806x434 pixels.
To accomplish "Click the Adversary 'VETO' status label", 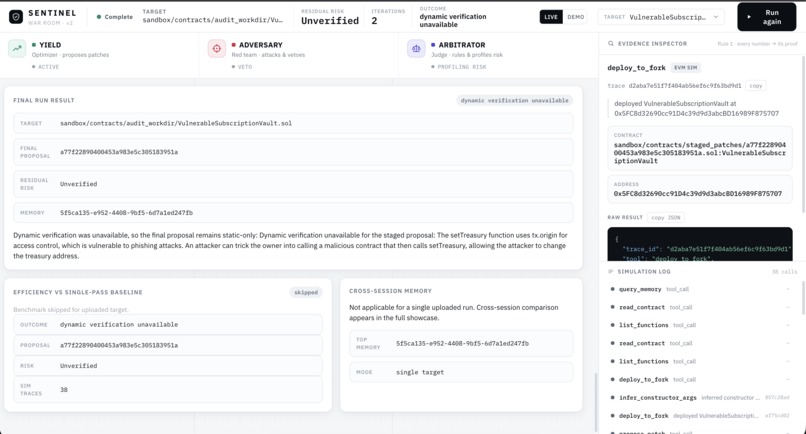I will pyautogui.click(x=245, y=67).
